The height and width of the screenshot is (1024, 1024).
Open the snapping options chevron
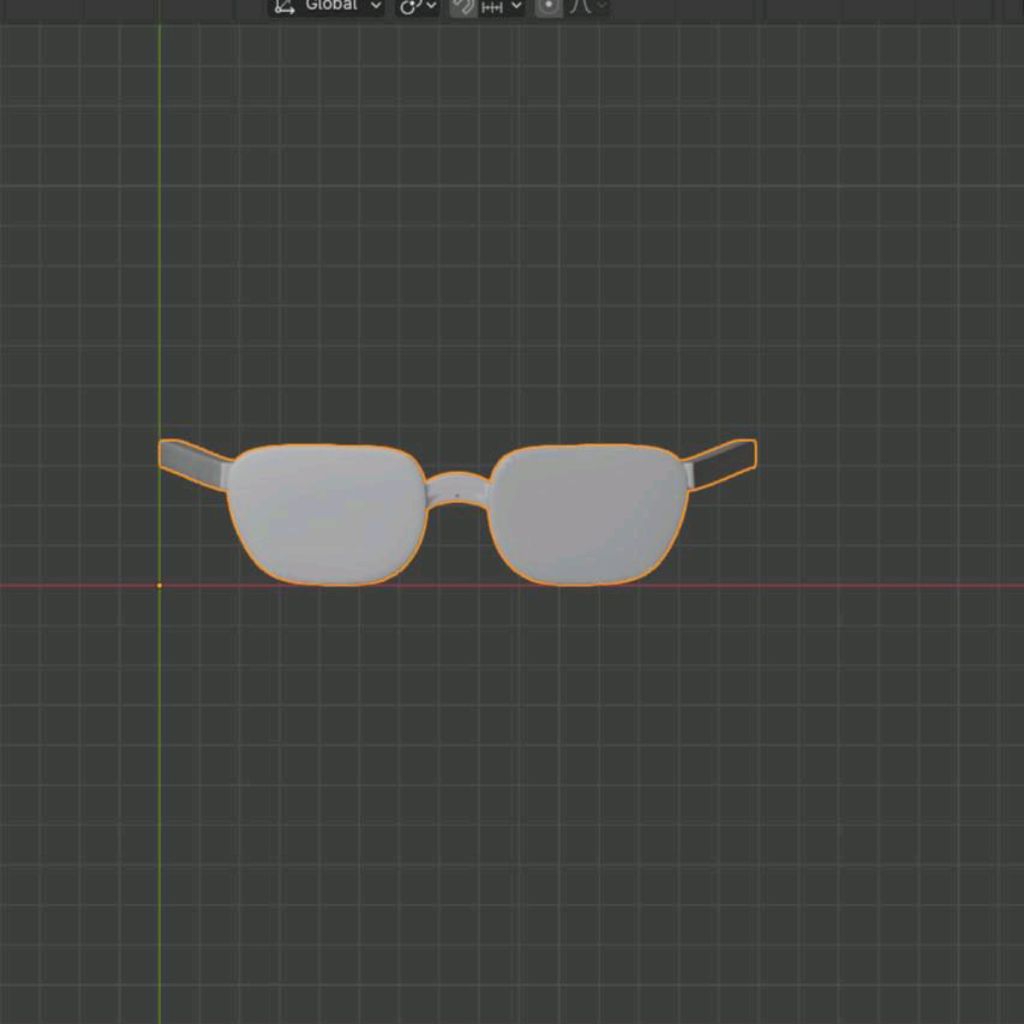point(516,6)
